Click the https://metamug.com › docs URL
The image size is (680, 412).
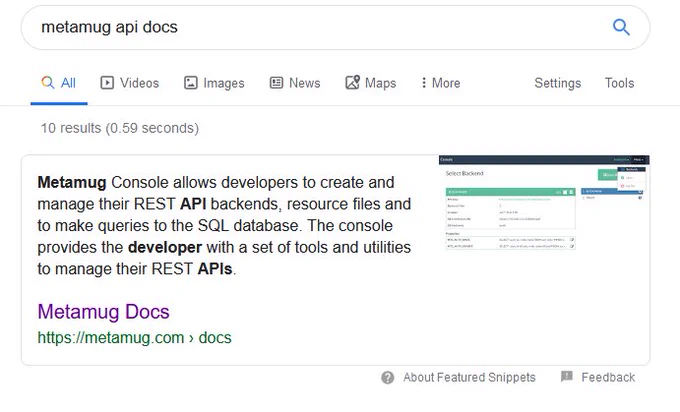point(134,337)
